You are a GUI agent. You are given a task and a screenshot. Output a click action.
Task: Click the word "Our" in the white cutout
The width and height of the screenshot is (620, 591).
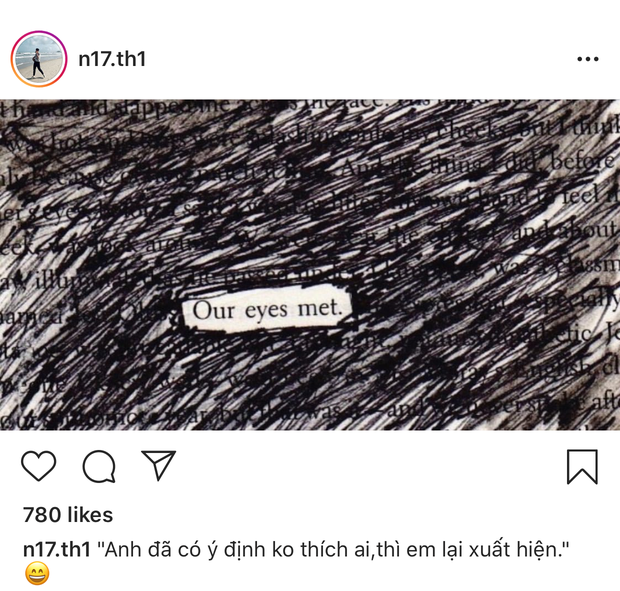pyautogui.click(x=213, y=311)
